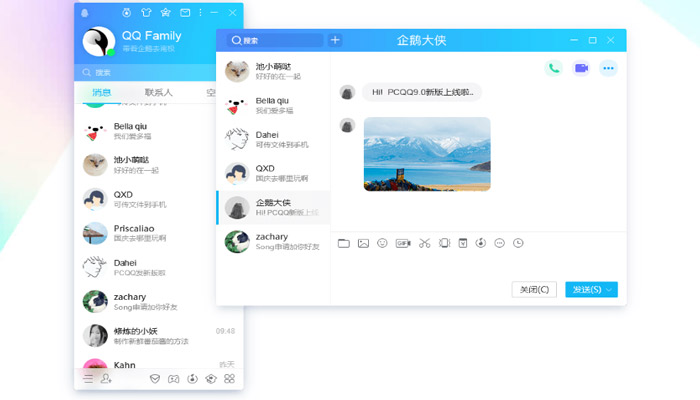Click the send file folder icon

coord(344,243)
